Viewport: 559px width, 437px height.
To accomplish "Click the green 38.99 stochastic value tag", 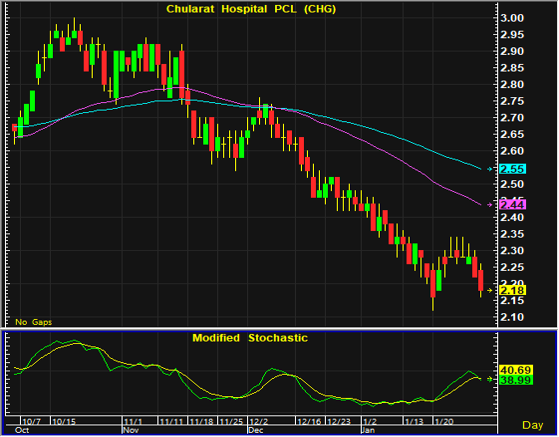I will (x=516, y=380).
